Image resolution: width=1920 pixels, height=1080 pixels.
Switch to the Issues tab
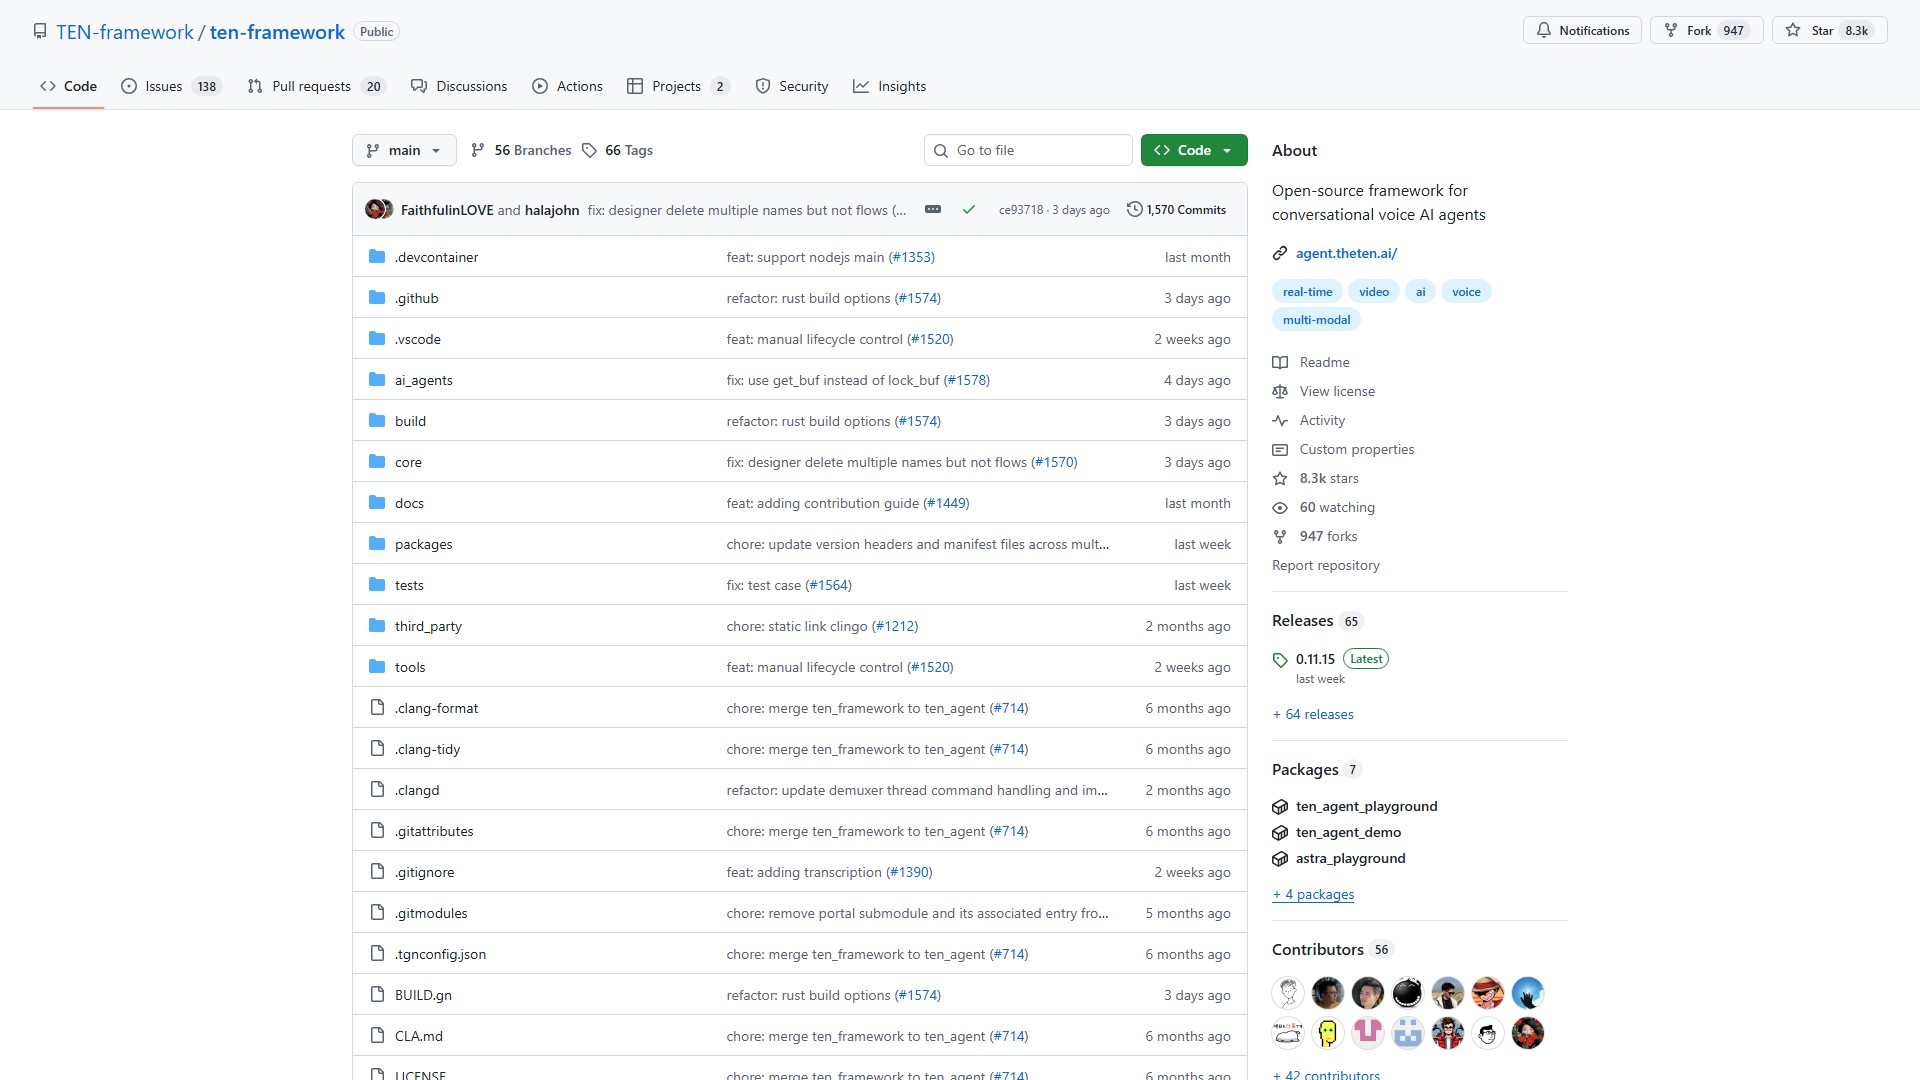(x=163, y=87)
